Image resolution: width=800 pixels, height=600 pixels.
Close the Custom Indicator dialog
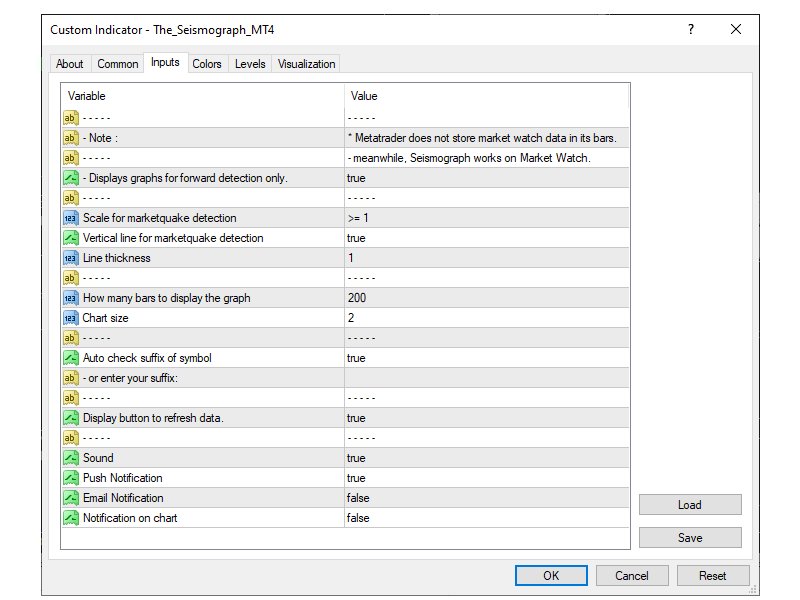pos(736,29)
